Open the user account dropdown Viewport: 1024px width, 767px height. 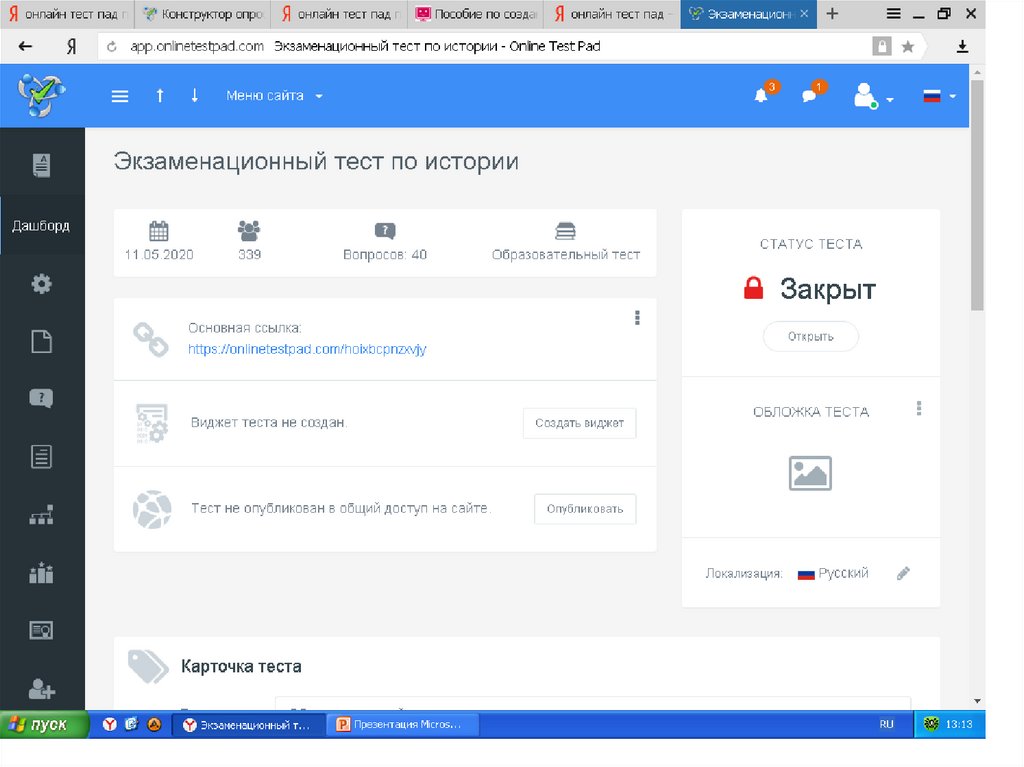click(872, 96)
